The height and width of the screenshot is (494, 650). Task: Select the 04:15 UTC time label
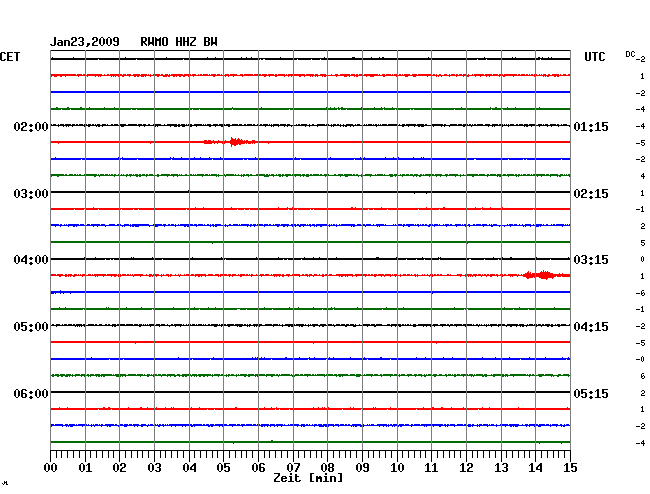coord(591,327)
